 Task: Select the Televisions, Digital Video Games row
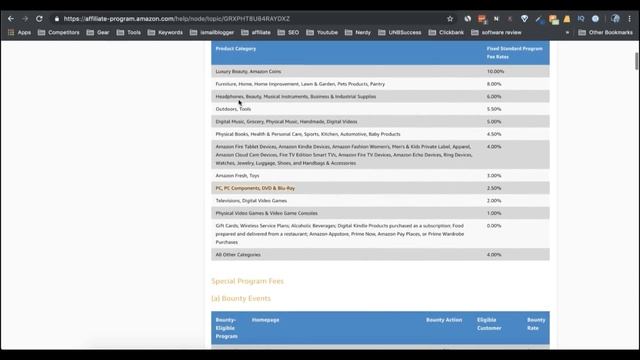click(x=380, y=201)
